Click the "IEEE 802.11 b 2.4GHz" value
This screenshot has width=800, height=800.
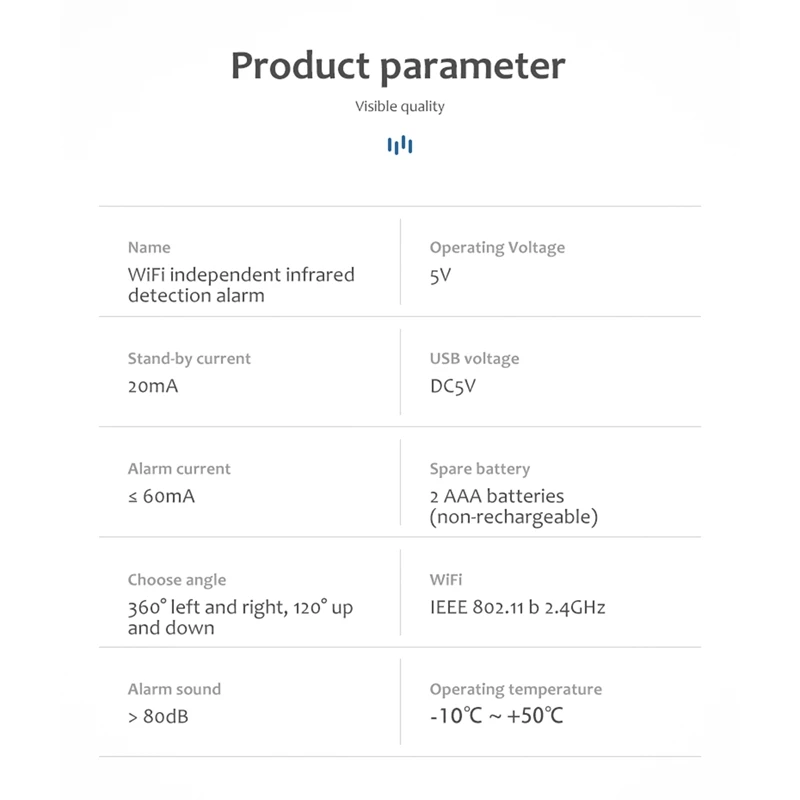(x=518, y=607)
